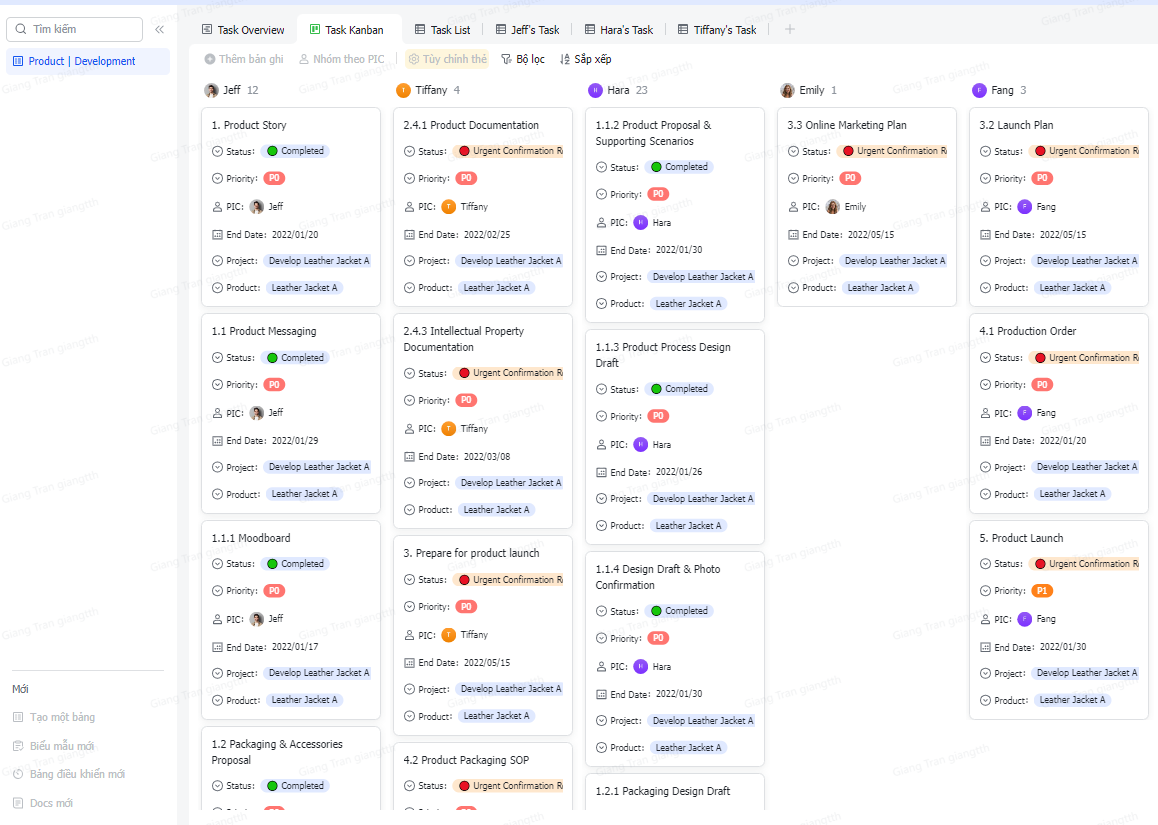1158x825 pixels.
Task: Open the 1.1.1 Moodboard card title
Action: (x=251, y=538)
